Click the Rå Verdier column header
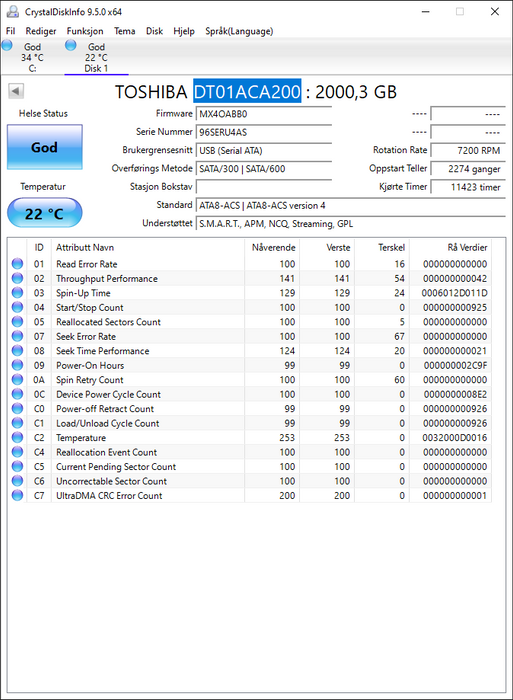The height and width of the screenshot is (700, 513). [x=450, y=247]
